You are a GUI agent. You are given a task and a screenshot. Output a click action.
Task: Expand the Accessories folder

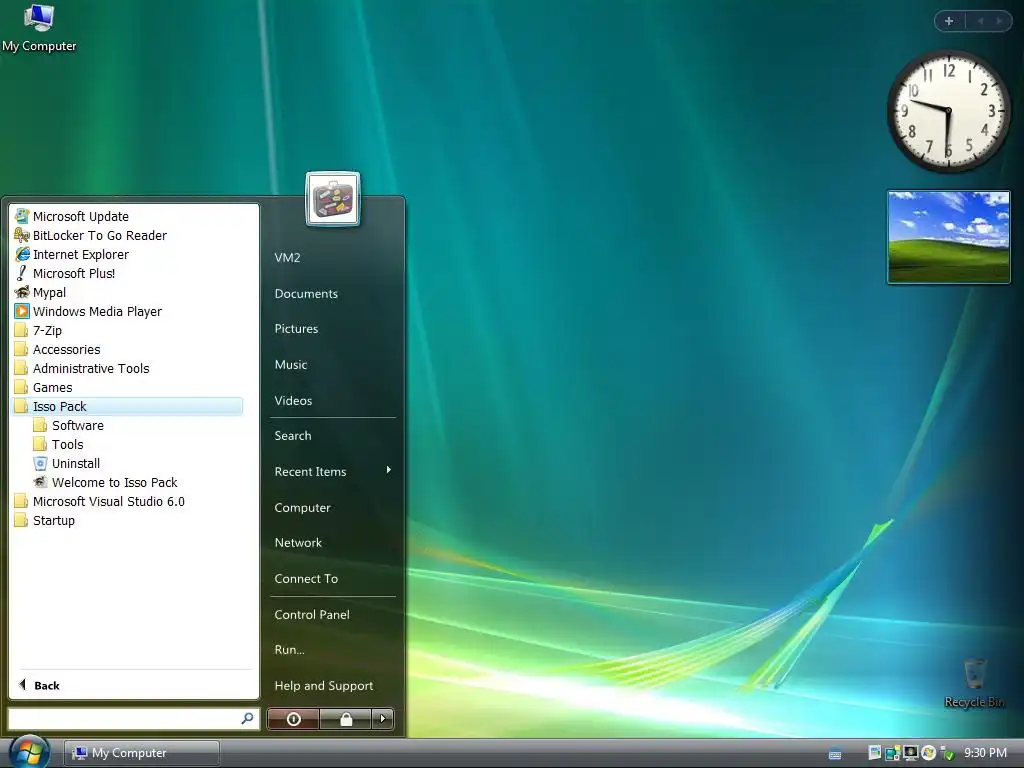pyautogui.click(x=57, y=349)
